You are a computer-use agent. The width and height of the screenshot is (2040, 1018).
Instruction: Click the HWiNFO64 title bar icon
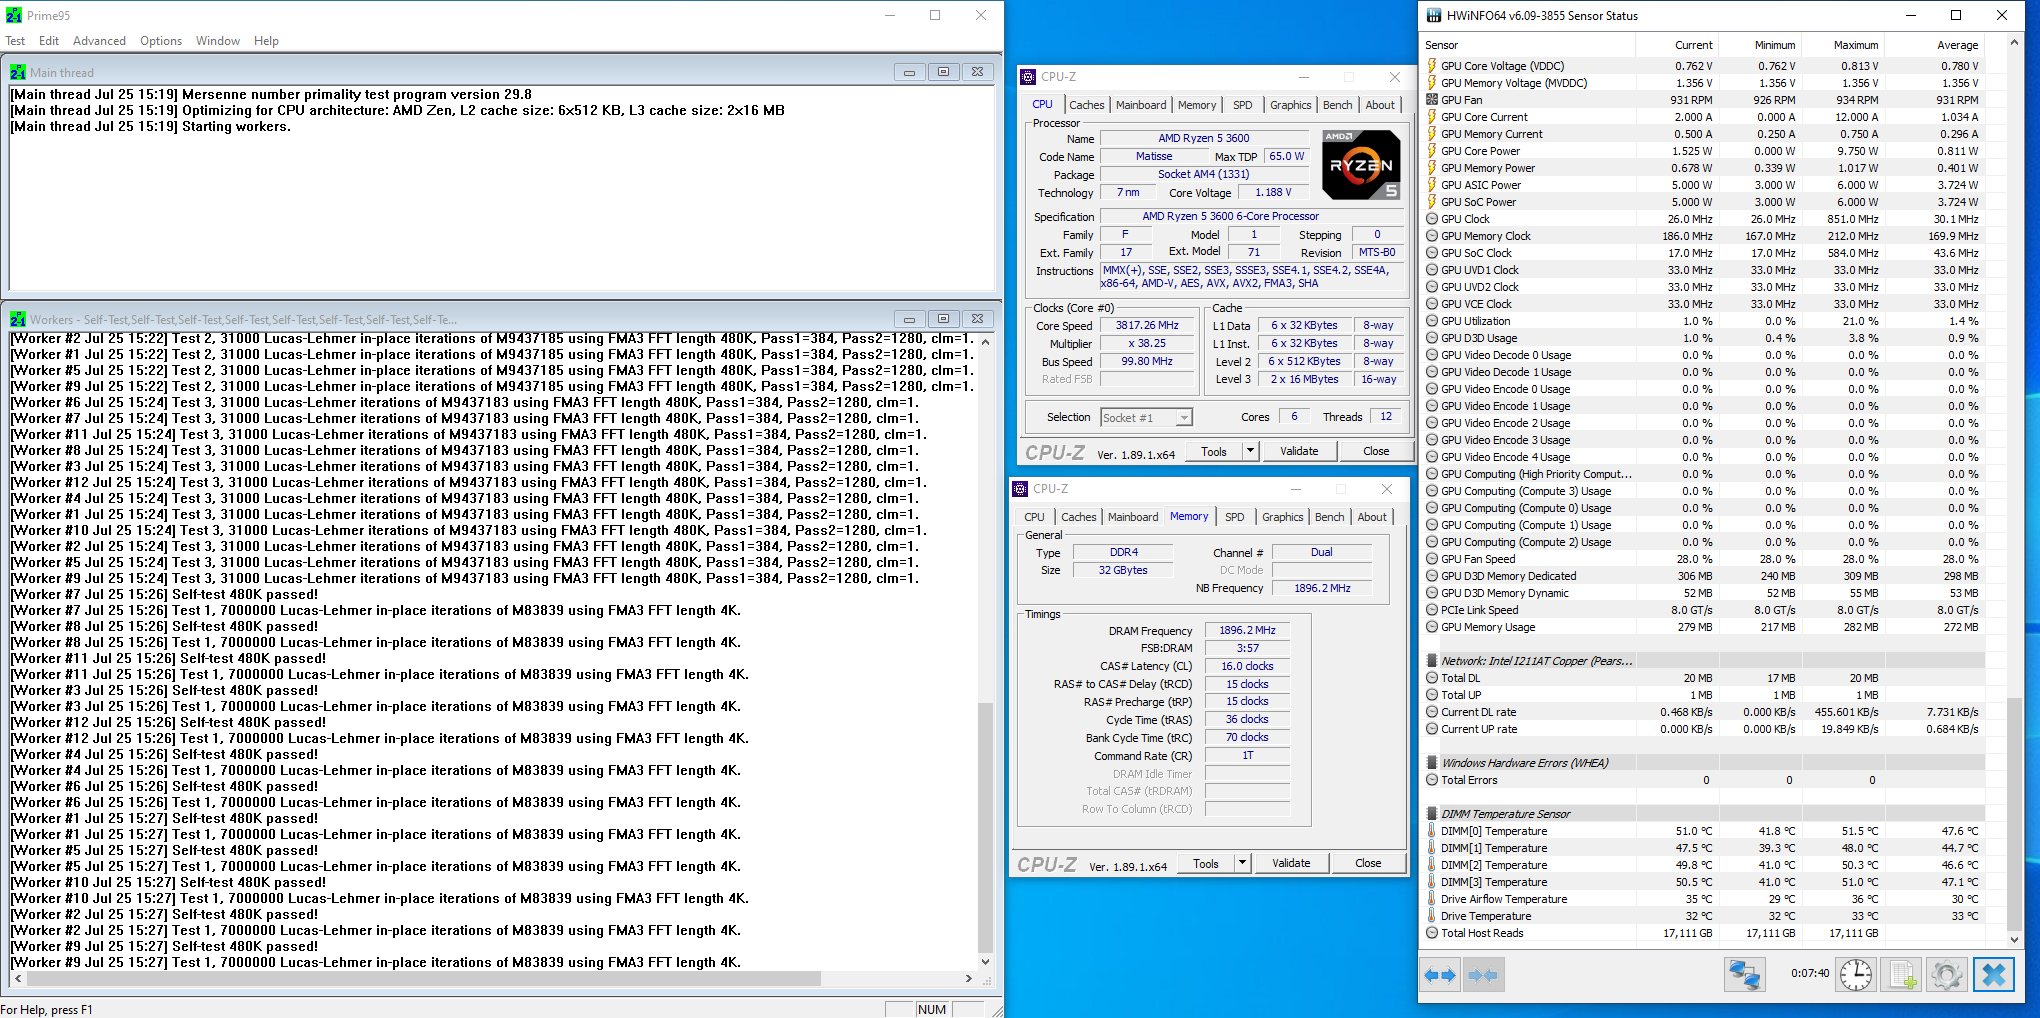coord(1434,15)
